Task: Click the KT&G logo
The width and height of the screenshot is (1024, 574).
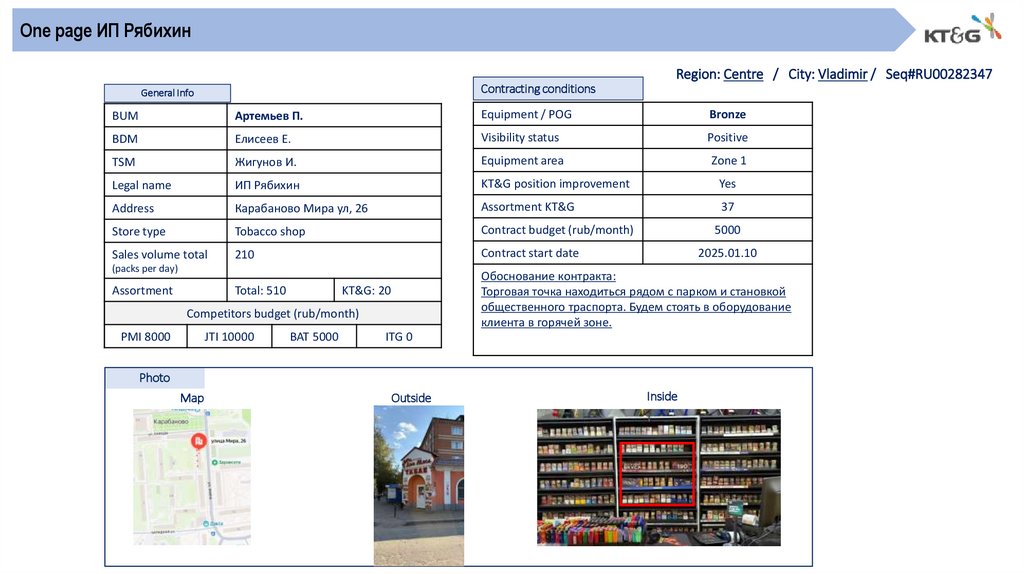Action: [962, 29]
